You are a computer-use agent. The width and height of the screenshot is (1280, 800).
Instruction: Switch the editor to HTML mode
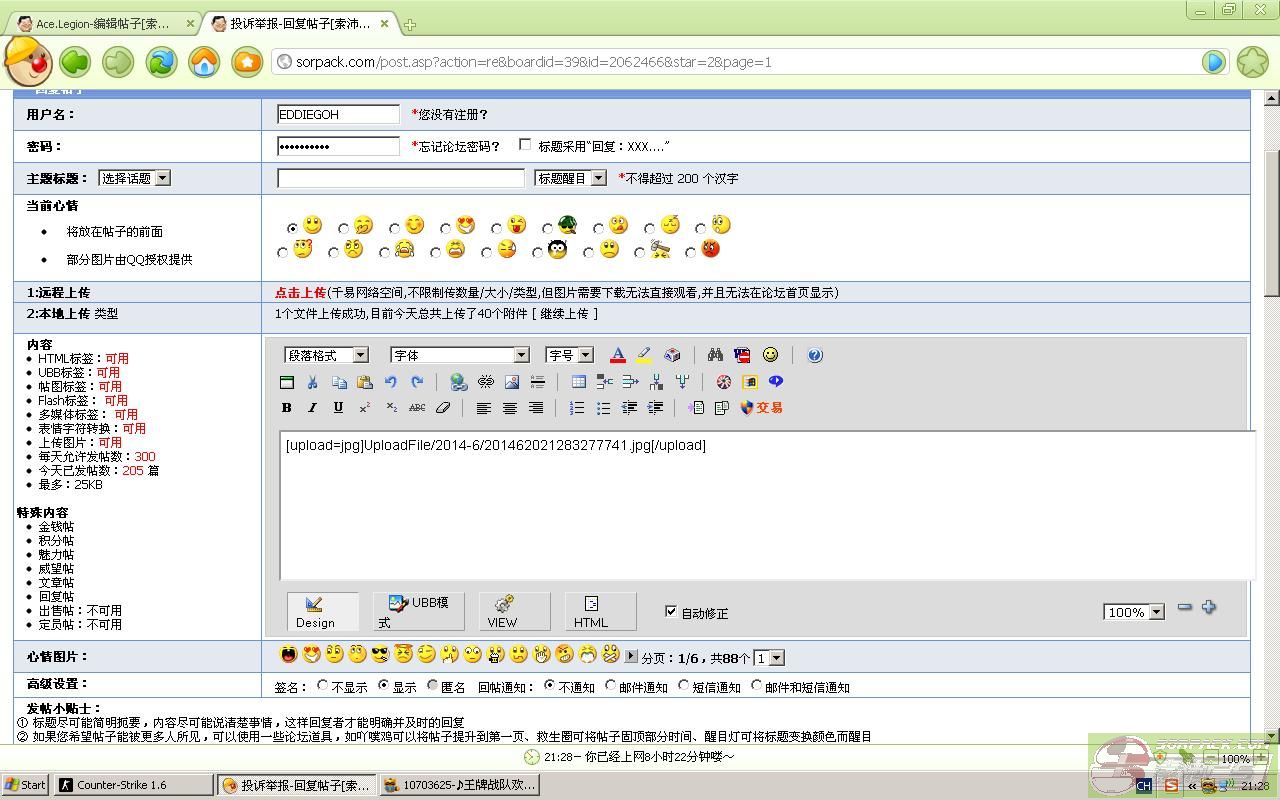point(591,611)
